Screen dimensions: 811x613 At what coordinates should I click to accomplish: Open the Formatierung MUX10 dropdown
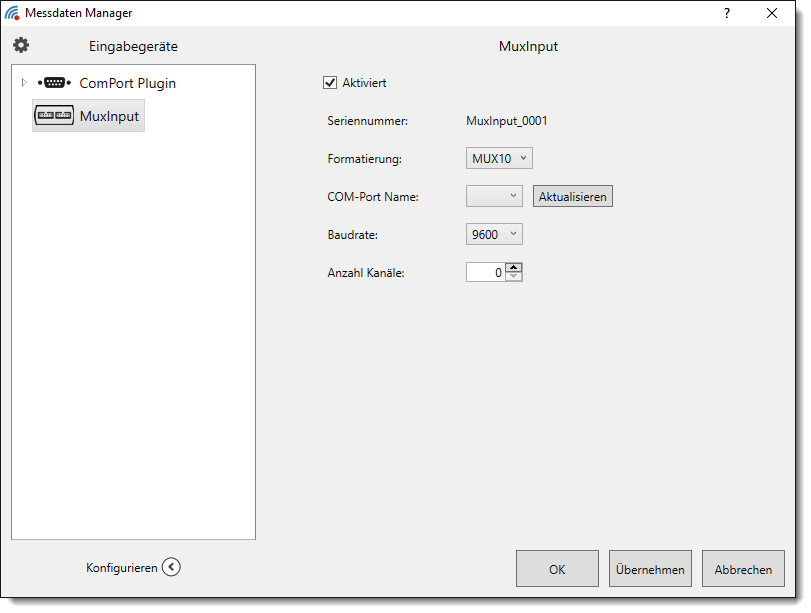click(x=499, y=158)
